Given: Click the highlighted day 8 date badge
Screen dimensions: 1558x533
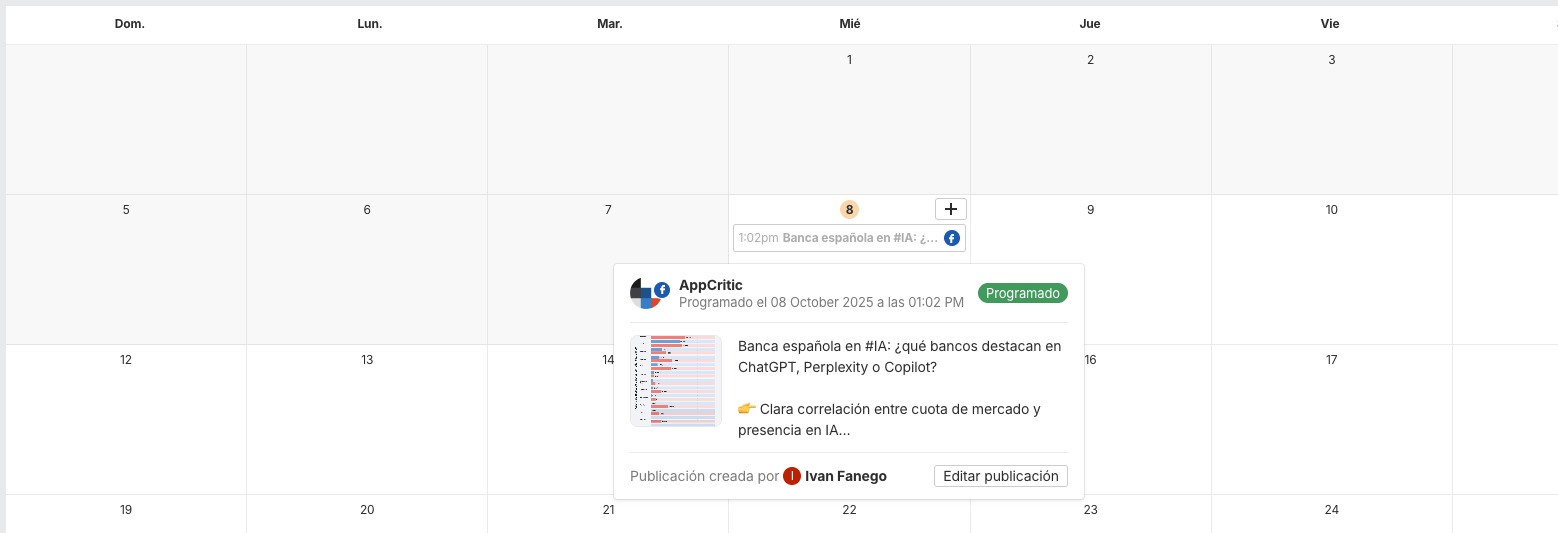Looking at the screenshot, I should coord(849,210).
